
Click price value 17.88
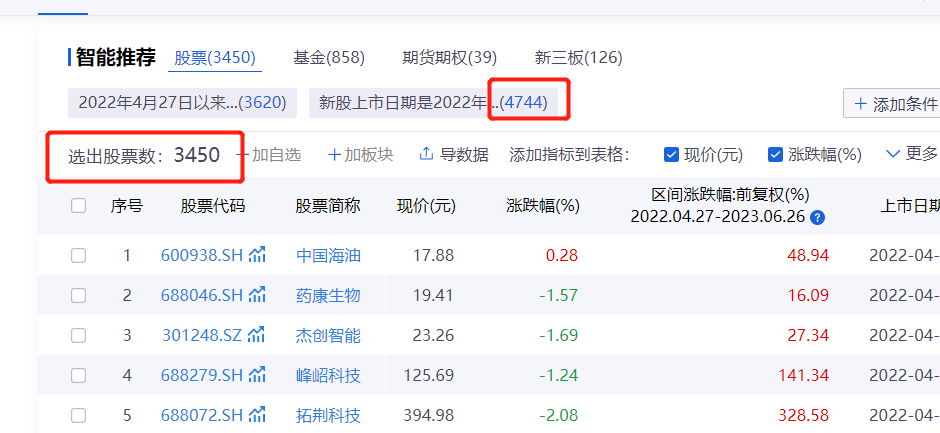(433, 255)
